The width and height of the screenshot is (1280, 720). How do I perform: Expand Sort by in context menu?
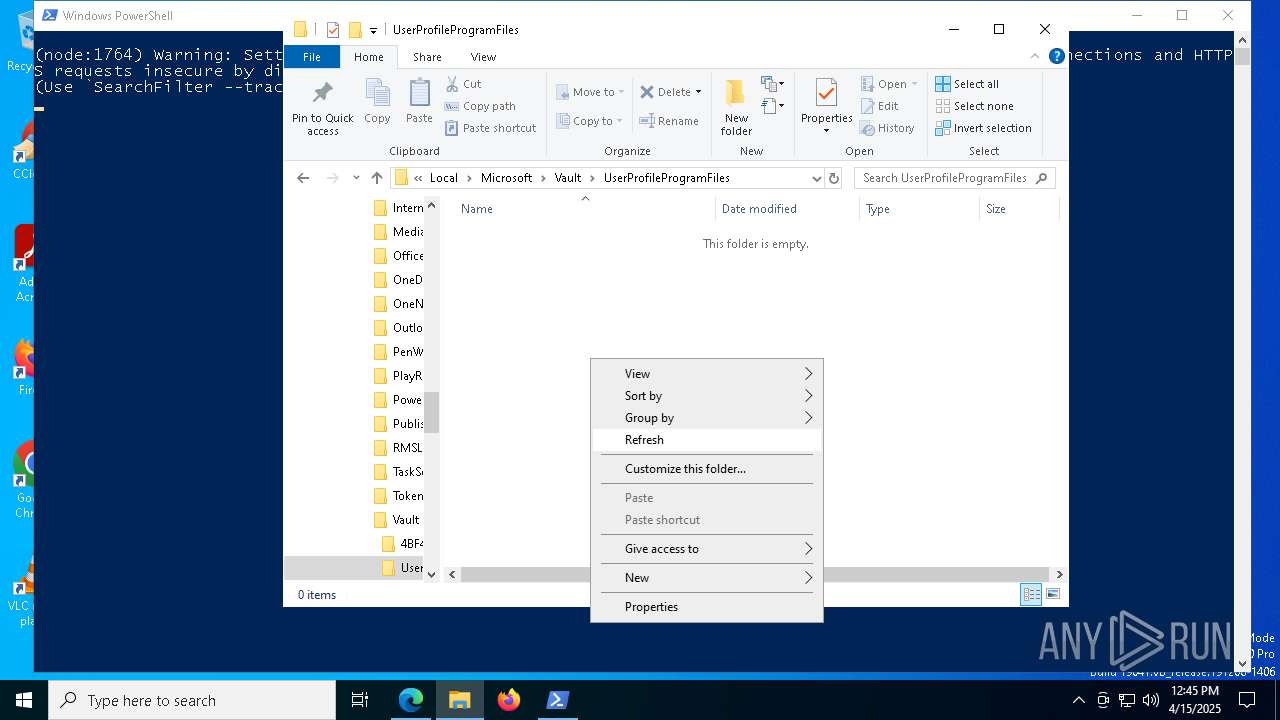pos(707,396)
